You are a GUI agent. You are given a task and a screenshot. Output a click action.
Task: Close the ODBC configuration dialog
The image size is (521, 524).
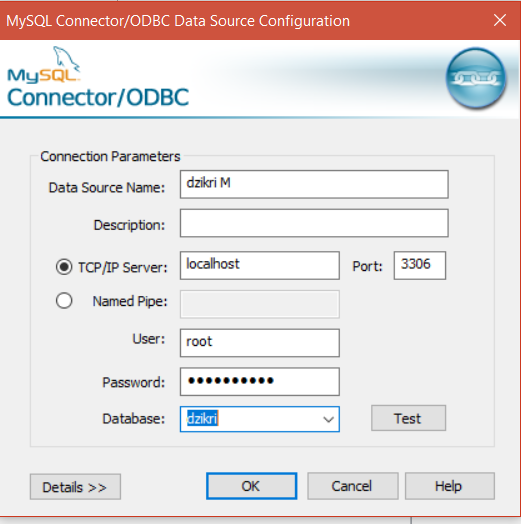point(500,20)
